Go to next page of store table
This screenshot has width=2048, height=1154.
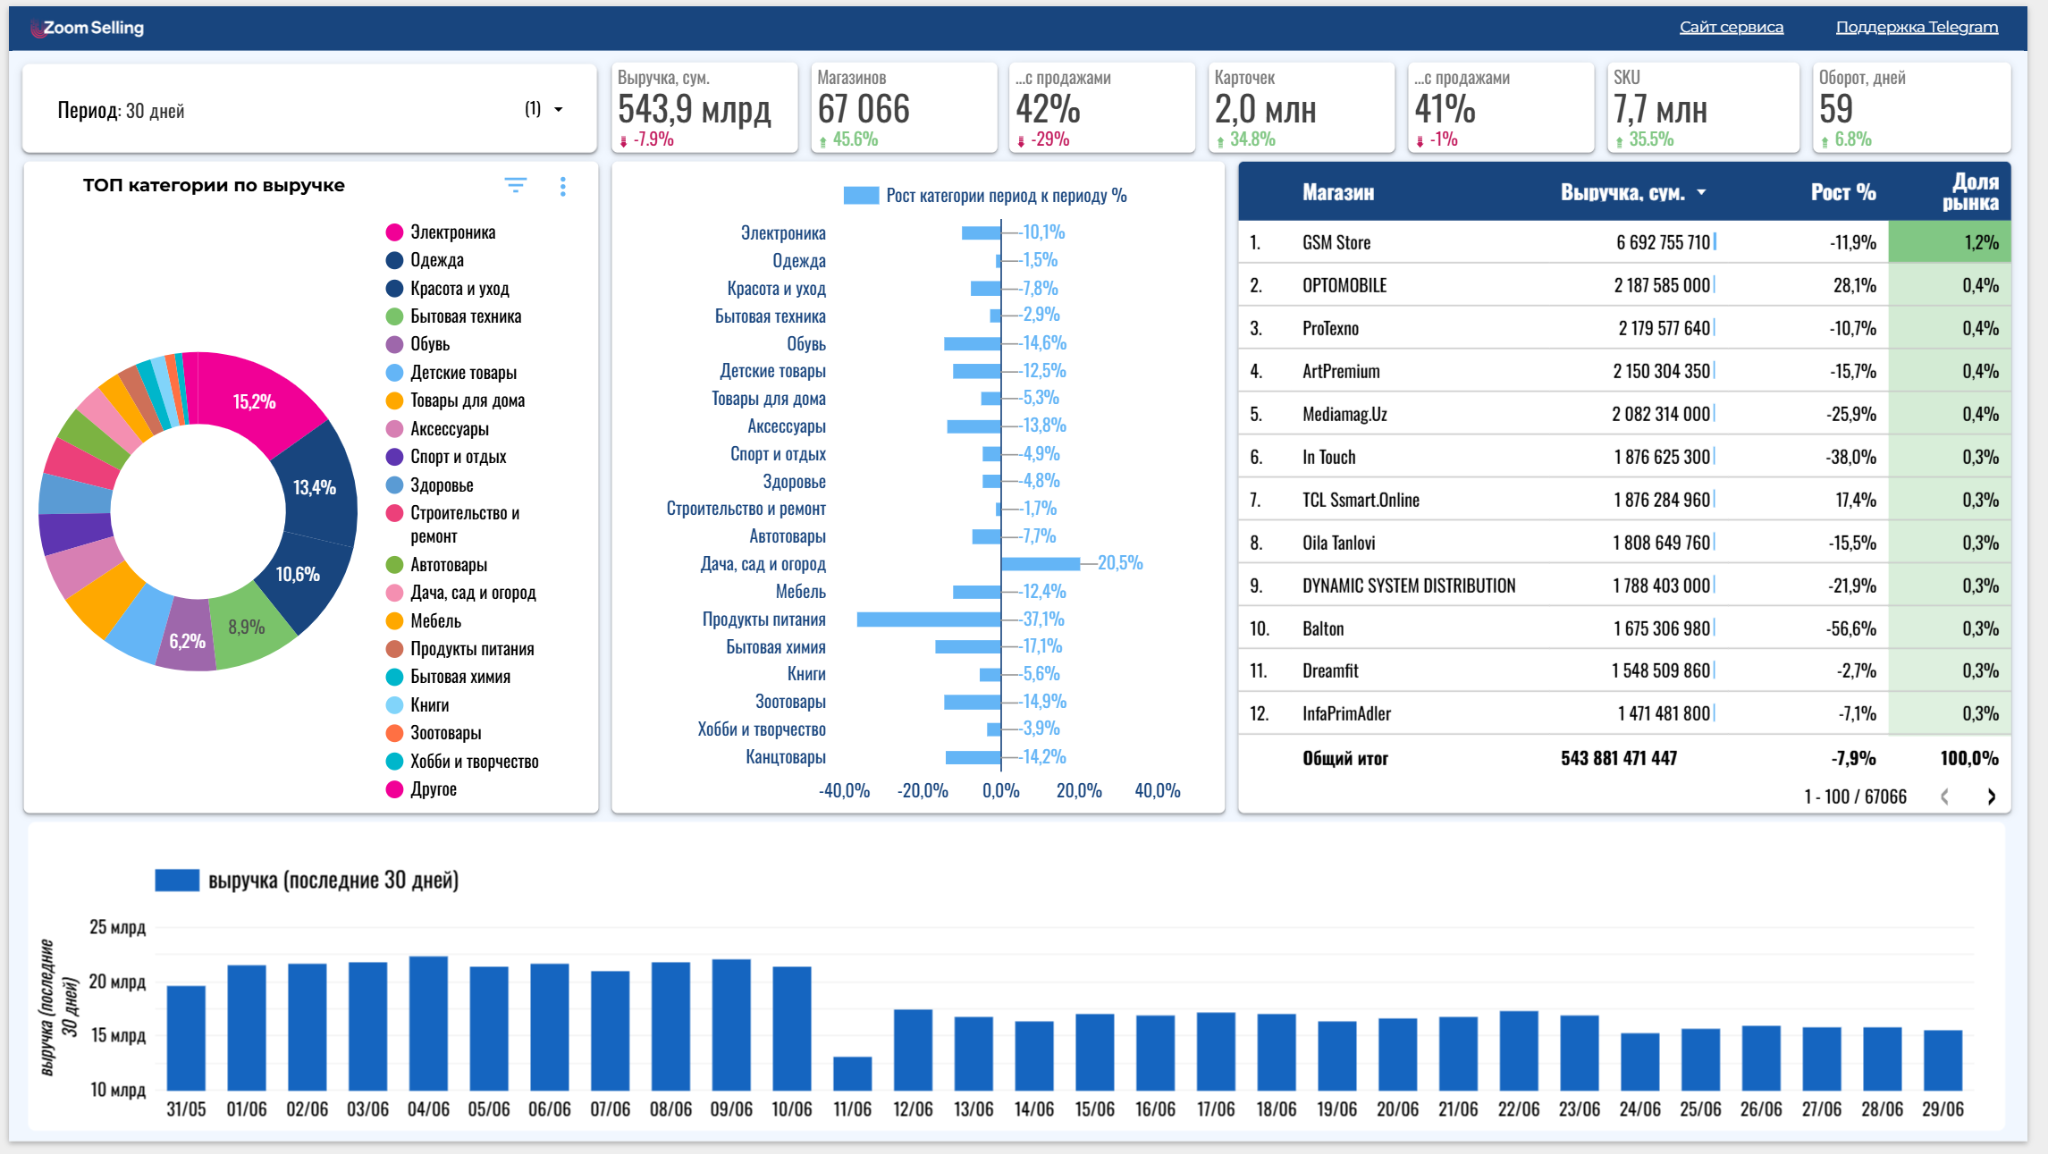coord(1991,797)
